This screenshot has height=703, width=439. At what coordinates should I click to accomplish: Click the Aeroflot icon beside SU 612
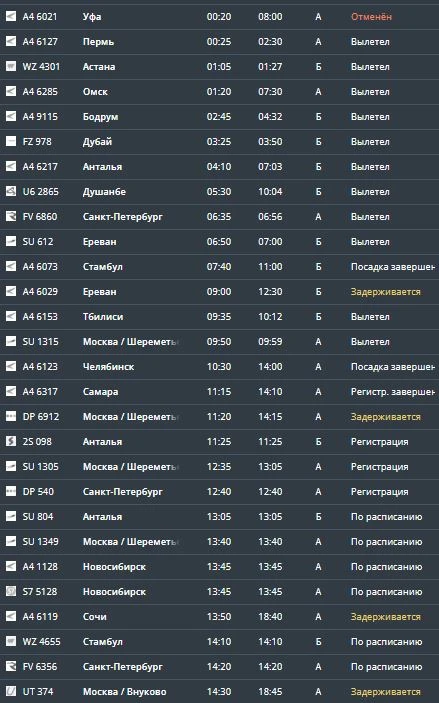11,242
